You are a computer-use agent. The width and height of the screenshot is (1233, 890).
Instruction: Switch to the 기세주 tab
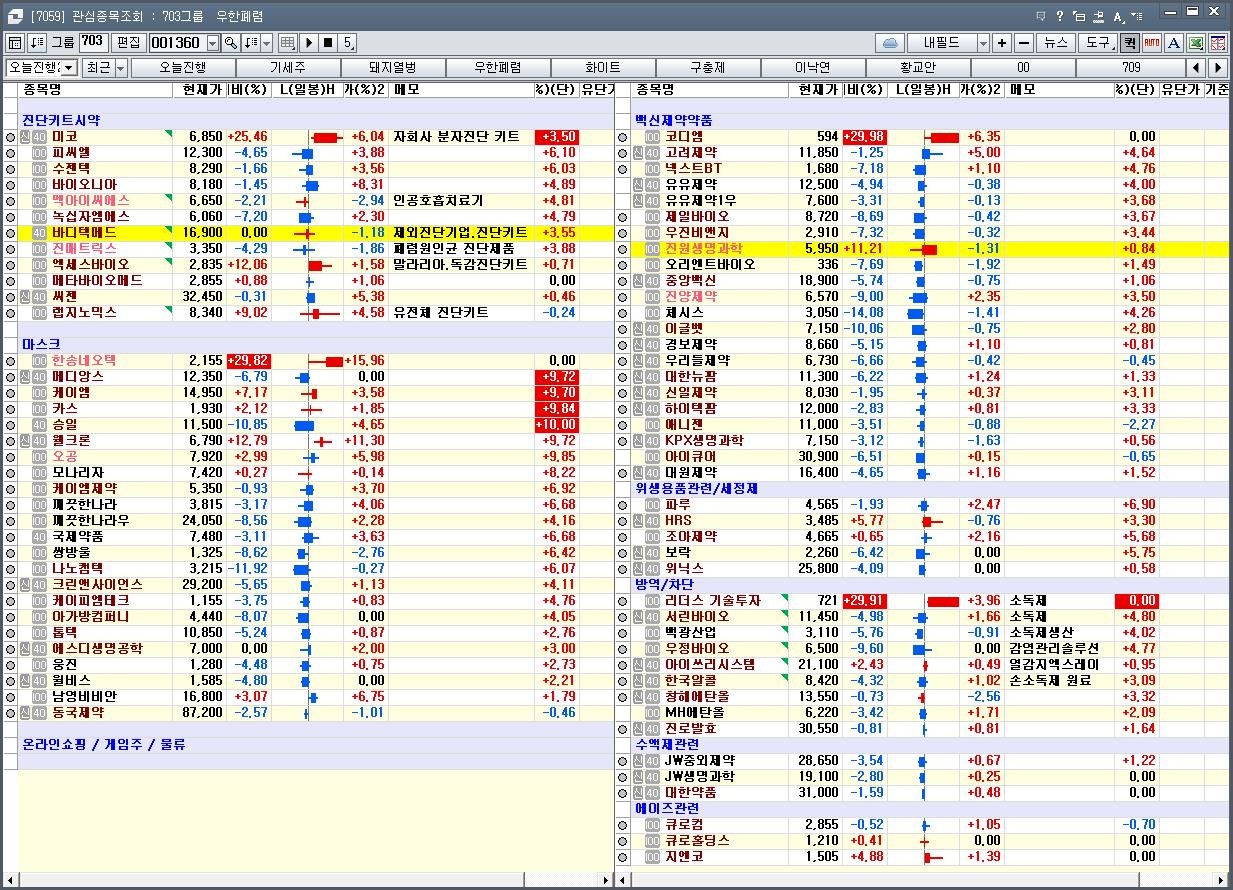click(x=288, y=67)
